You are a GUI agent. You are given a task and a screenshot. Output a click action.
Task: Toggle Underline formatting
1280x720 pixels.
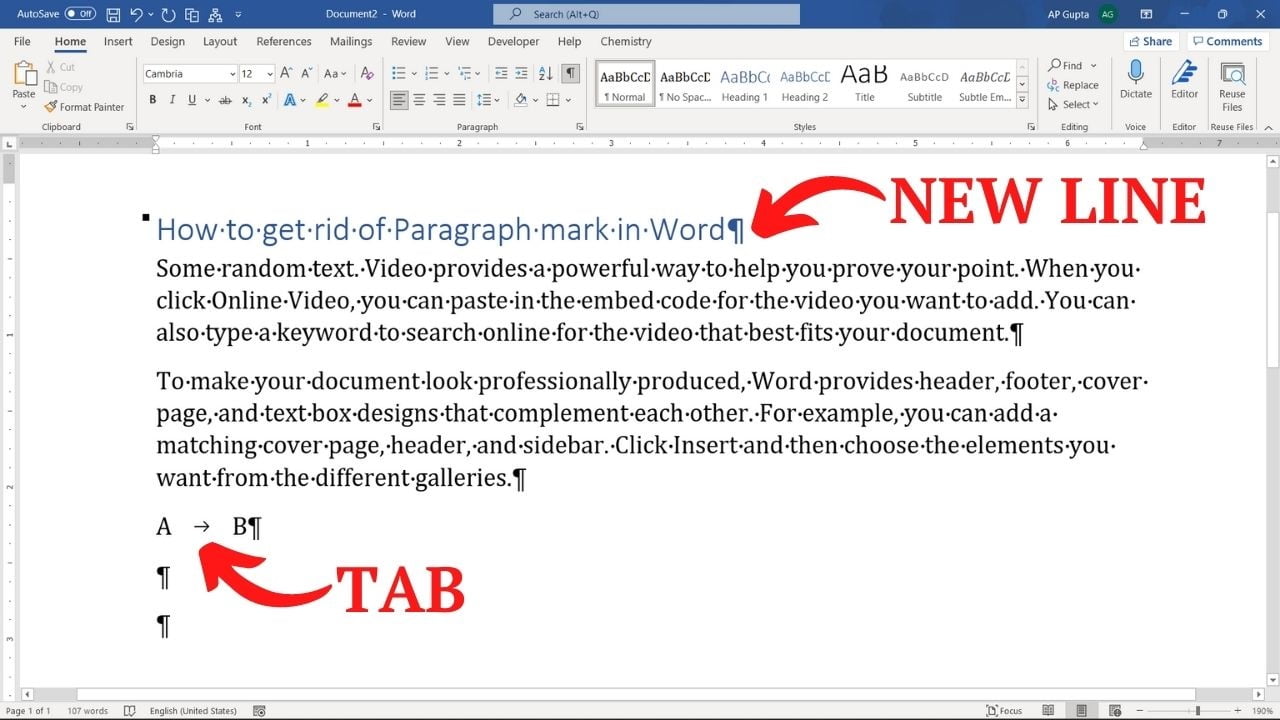[x=191, y=100]
